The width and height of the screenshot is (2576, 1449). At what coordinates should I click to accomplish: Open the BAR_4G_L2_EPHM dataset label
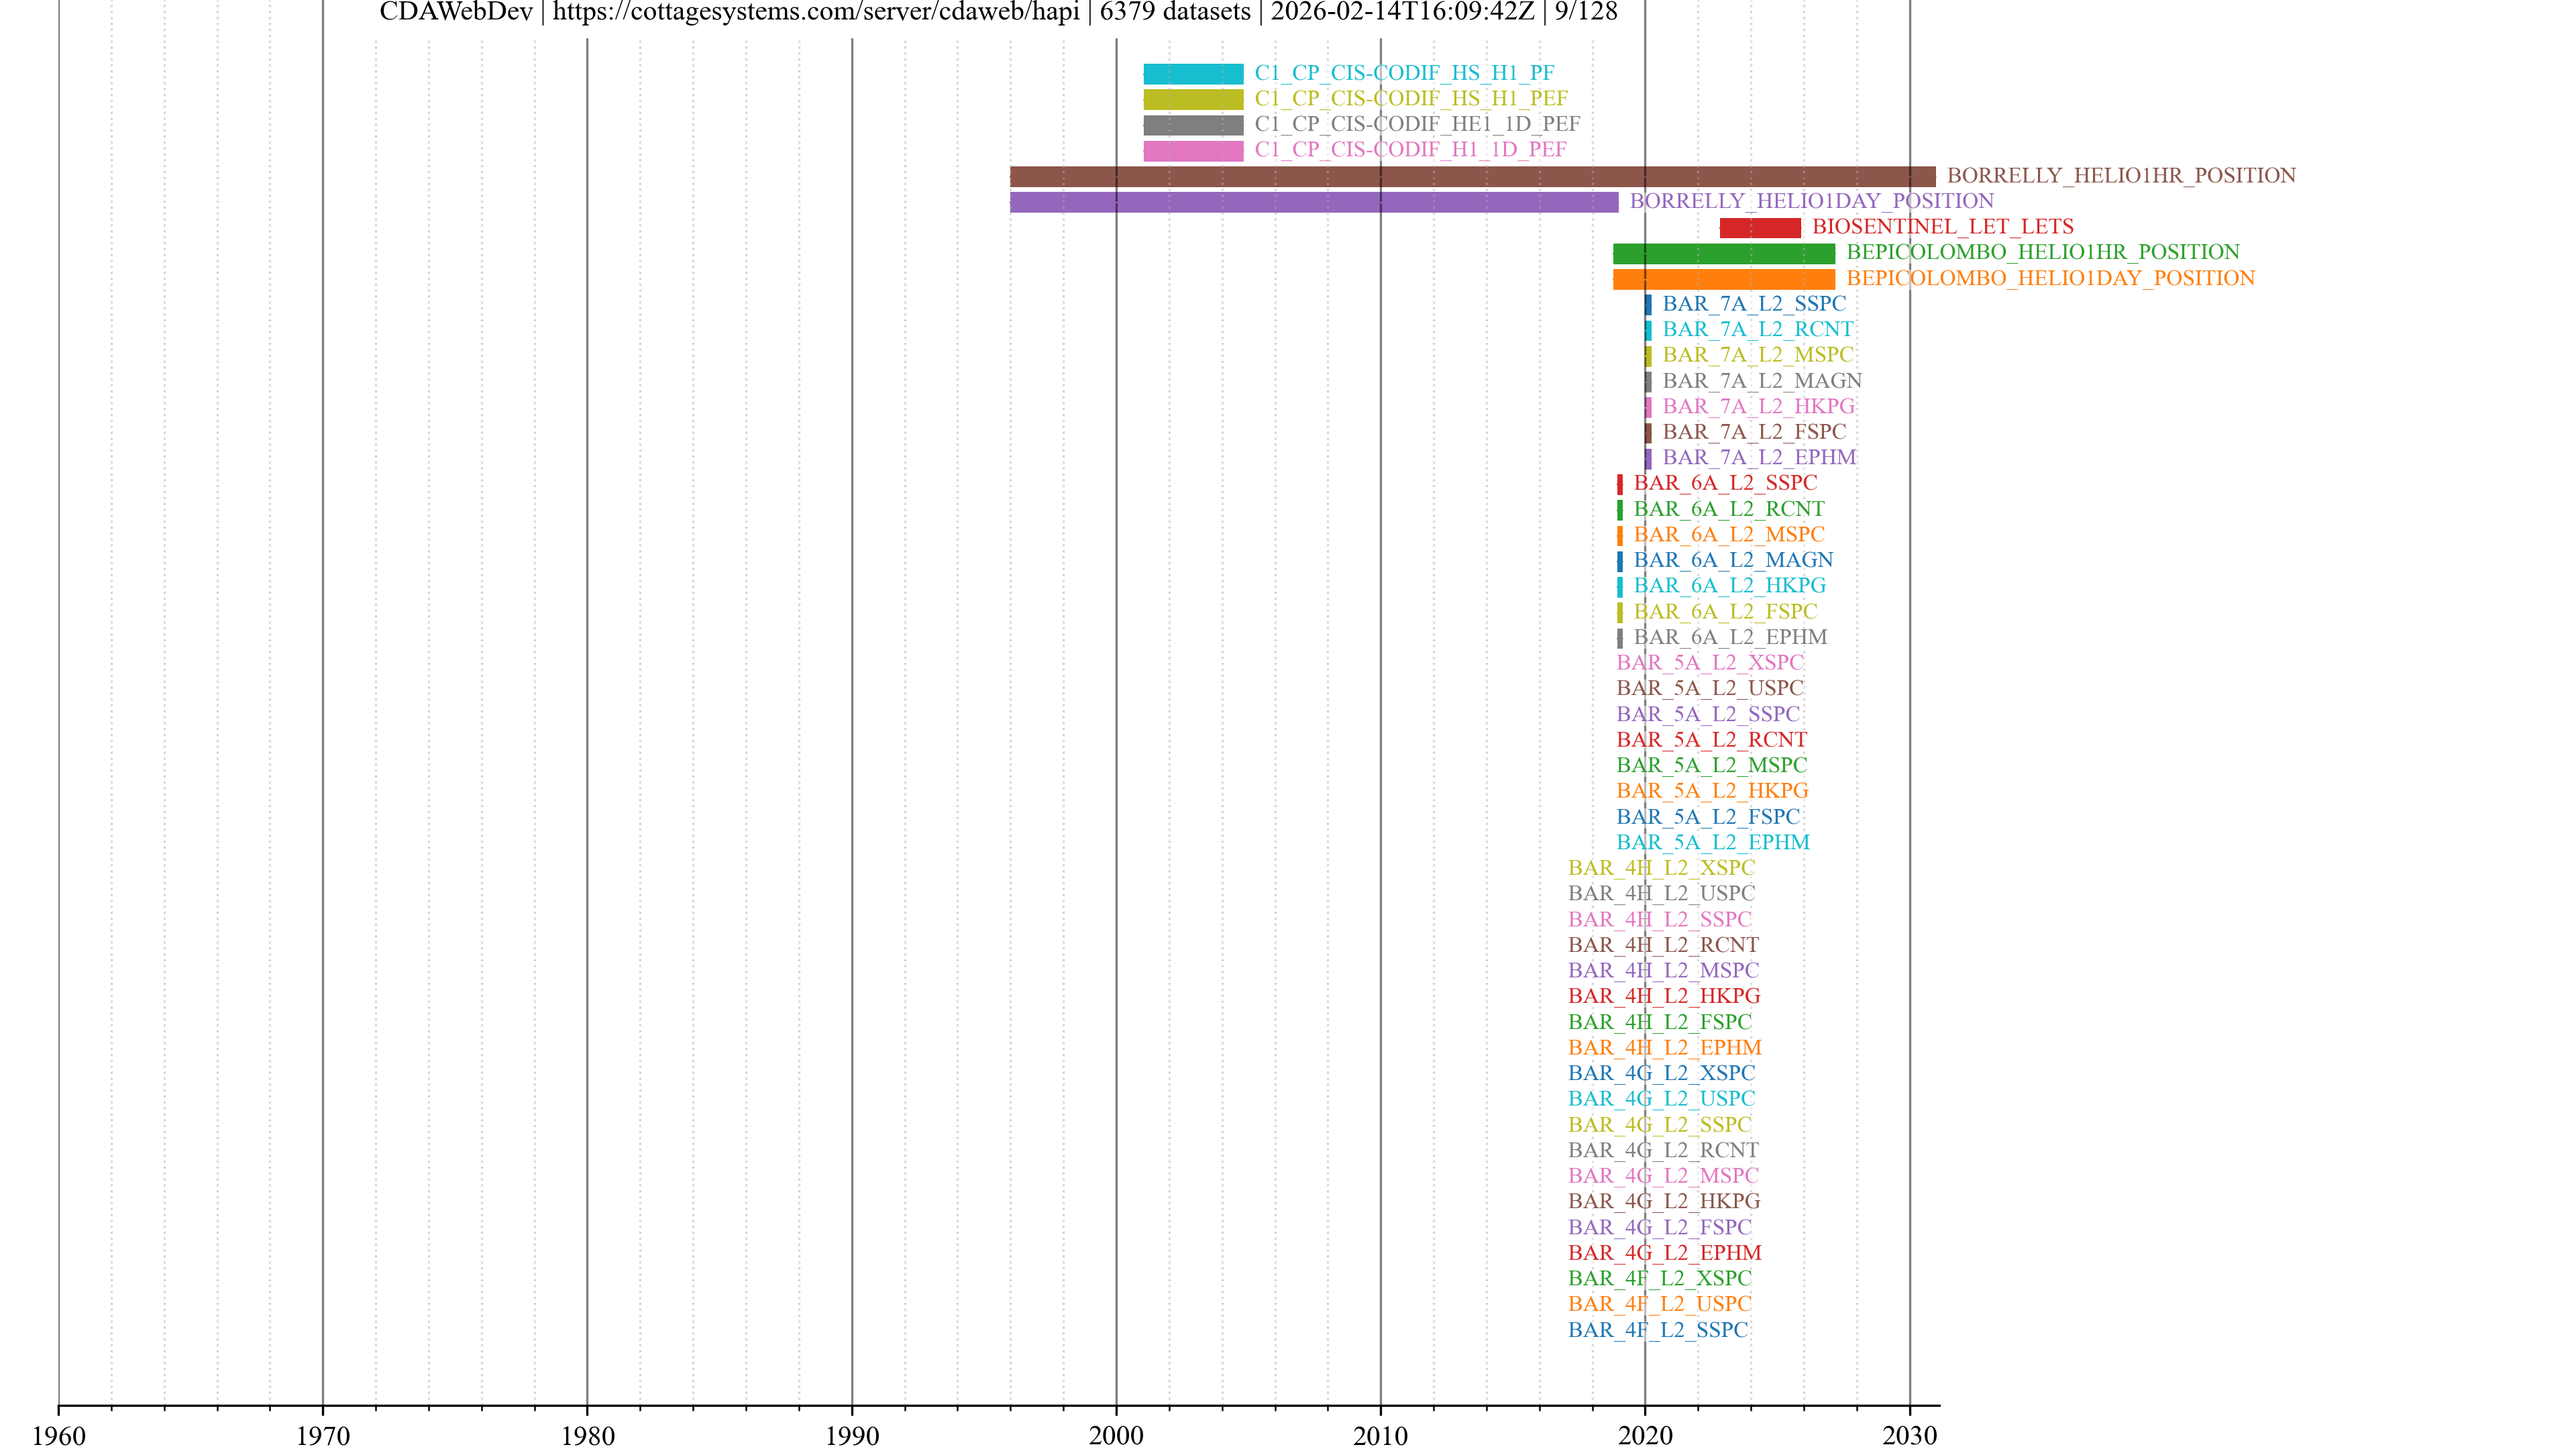pyautogui.click(x=1664, y=1253)
